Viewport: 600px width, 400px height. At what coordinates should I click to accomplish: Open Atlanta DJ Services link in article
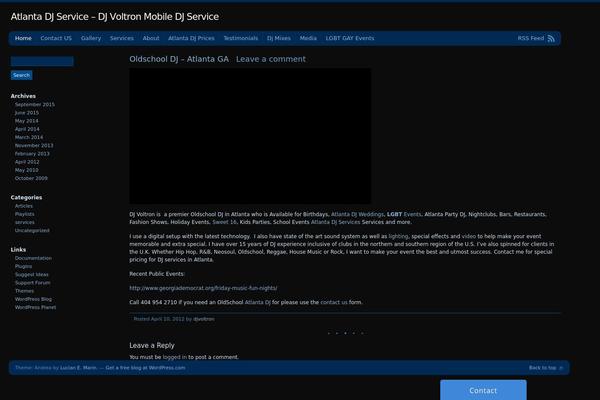[336, 222]
